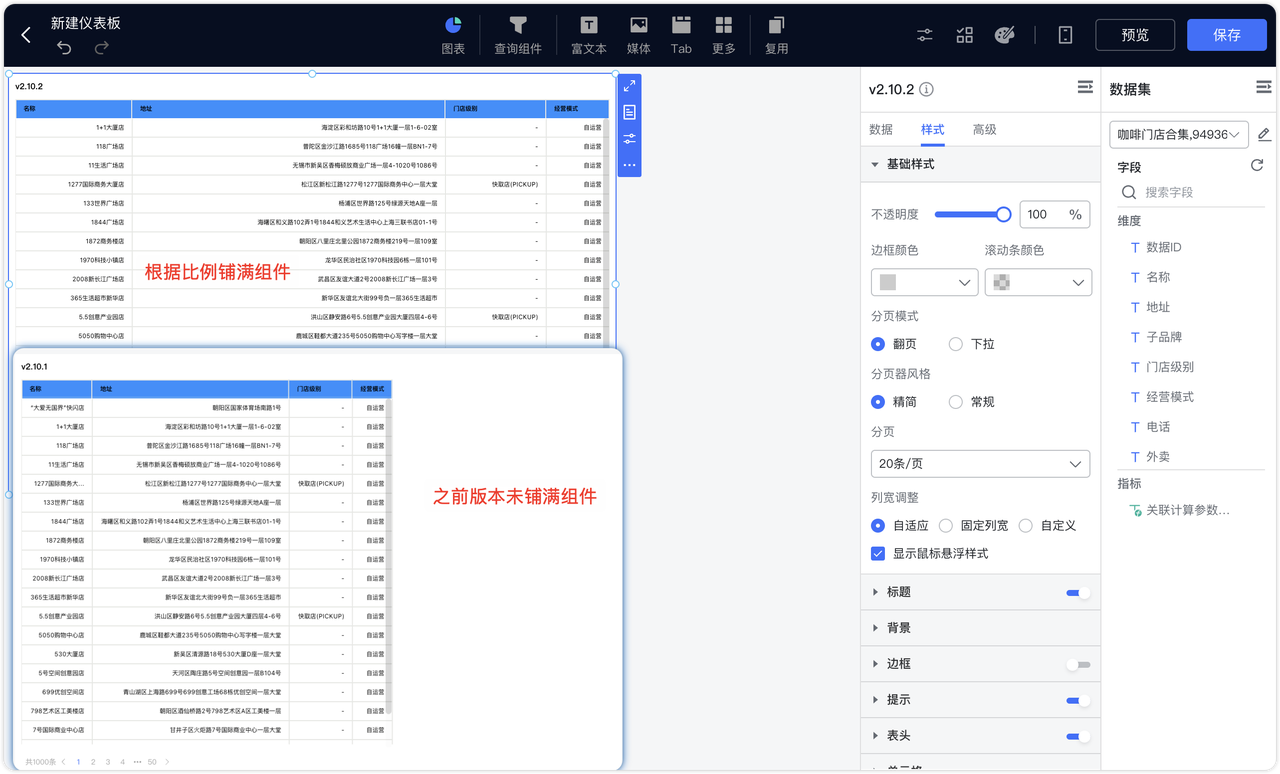Open the 咖啡门店合集 dataset dropdown
Viewport: 1280px width, 774px height.
[1179, 134]
